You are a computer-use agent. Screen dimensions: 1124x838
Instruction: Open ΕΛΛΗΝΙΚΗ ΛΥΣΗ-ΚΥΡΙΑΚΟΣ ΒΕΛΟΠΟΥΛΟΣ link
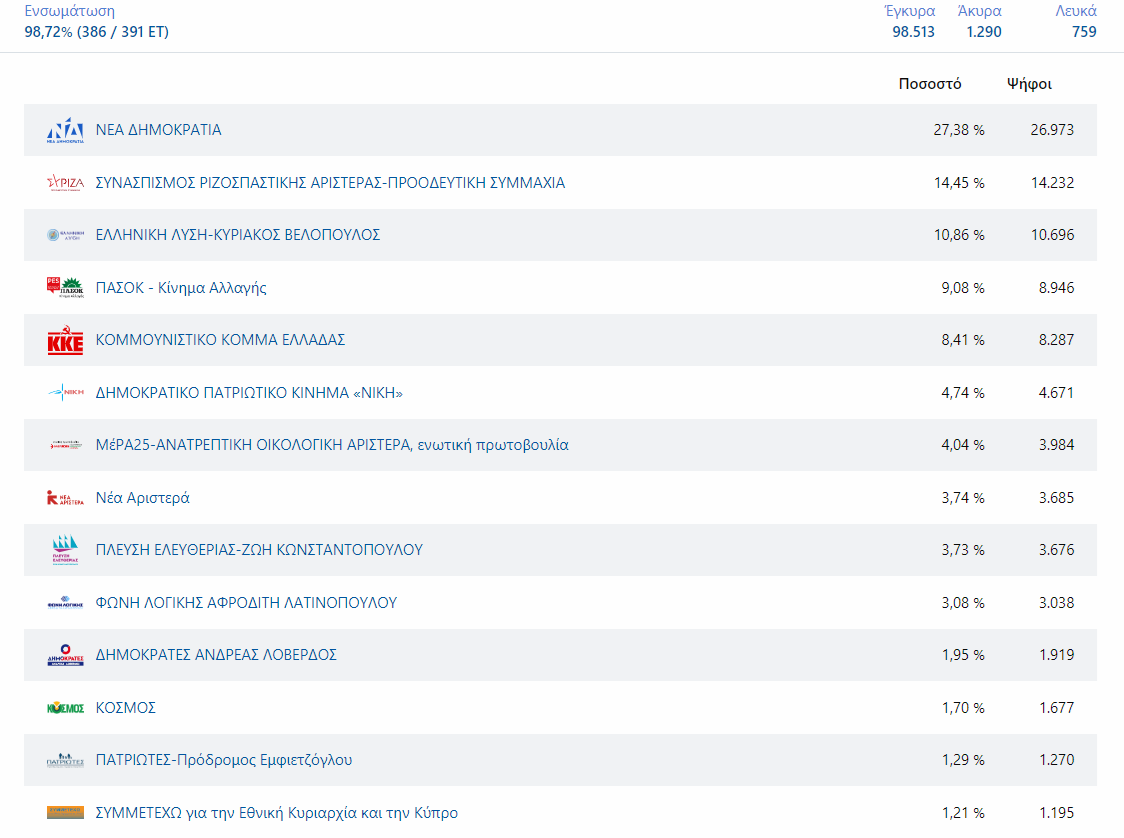[238, 234]
